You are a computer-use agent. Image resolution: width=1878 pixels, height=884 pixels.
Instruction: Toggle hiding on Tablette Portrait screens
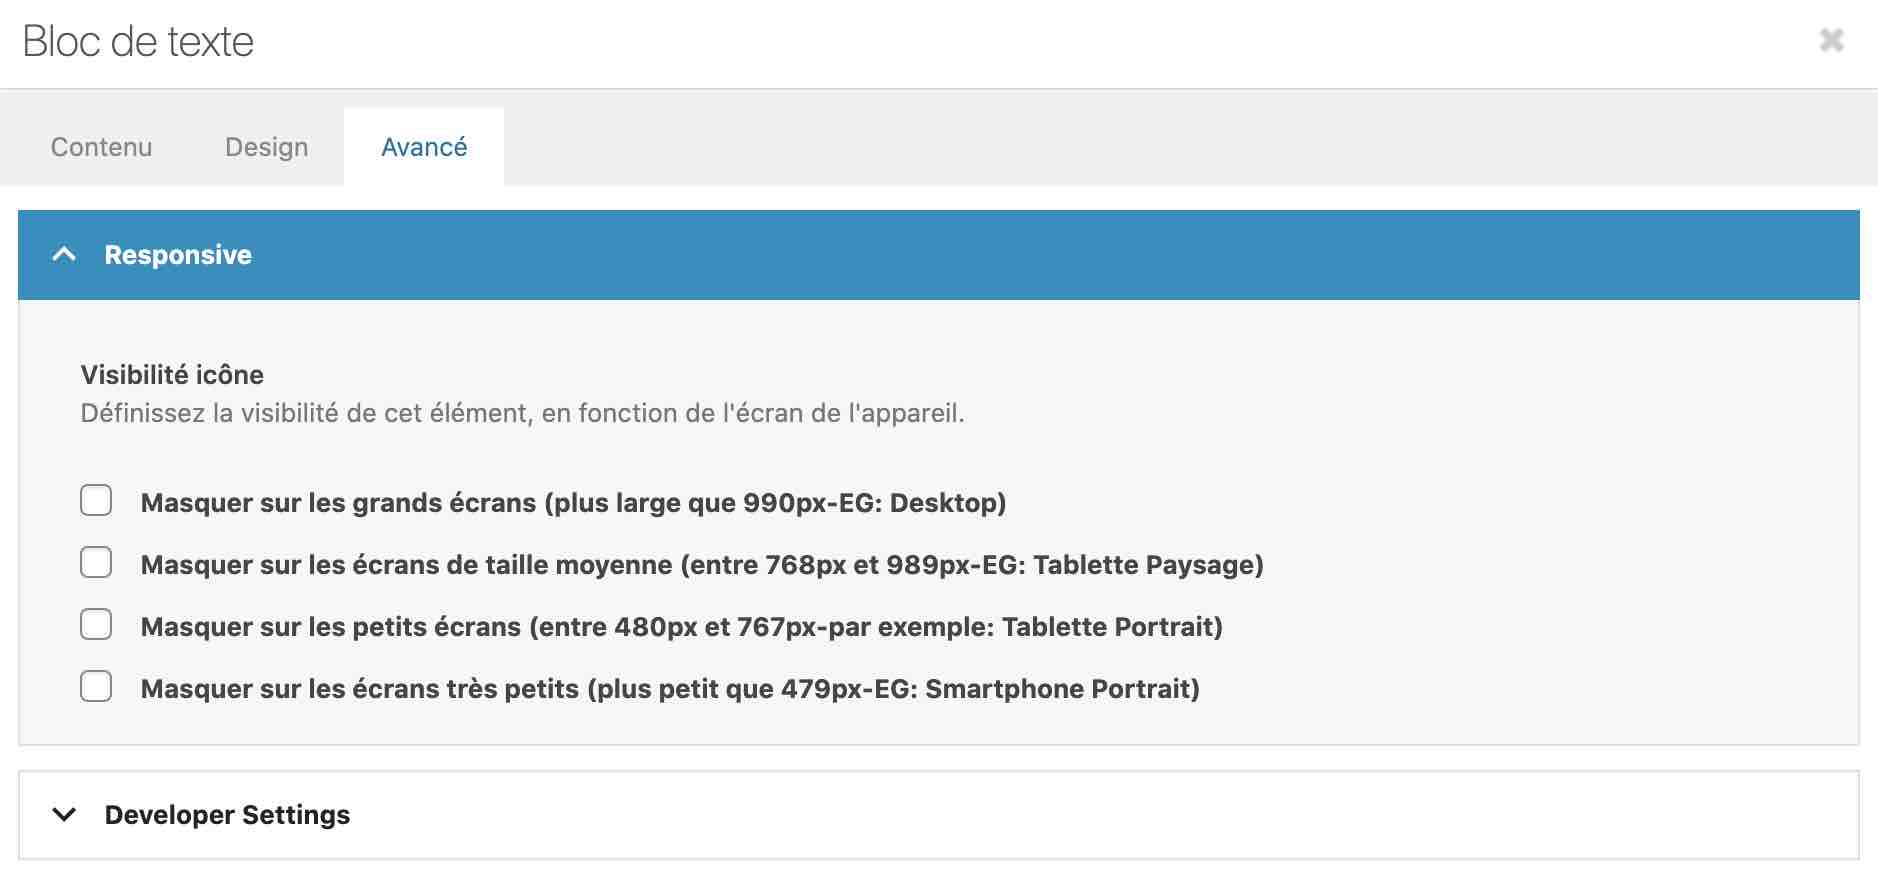coord(96,625)
